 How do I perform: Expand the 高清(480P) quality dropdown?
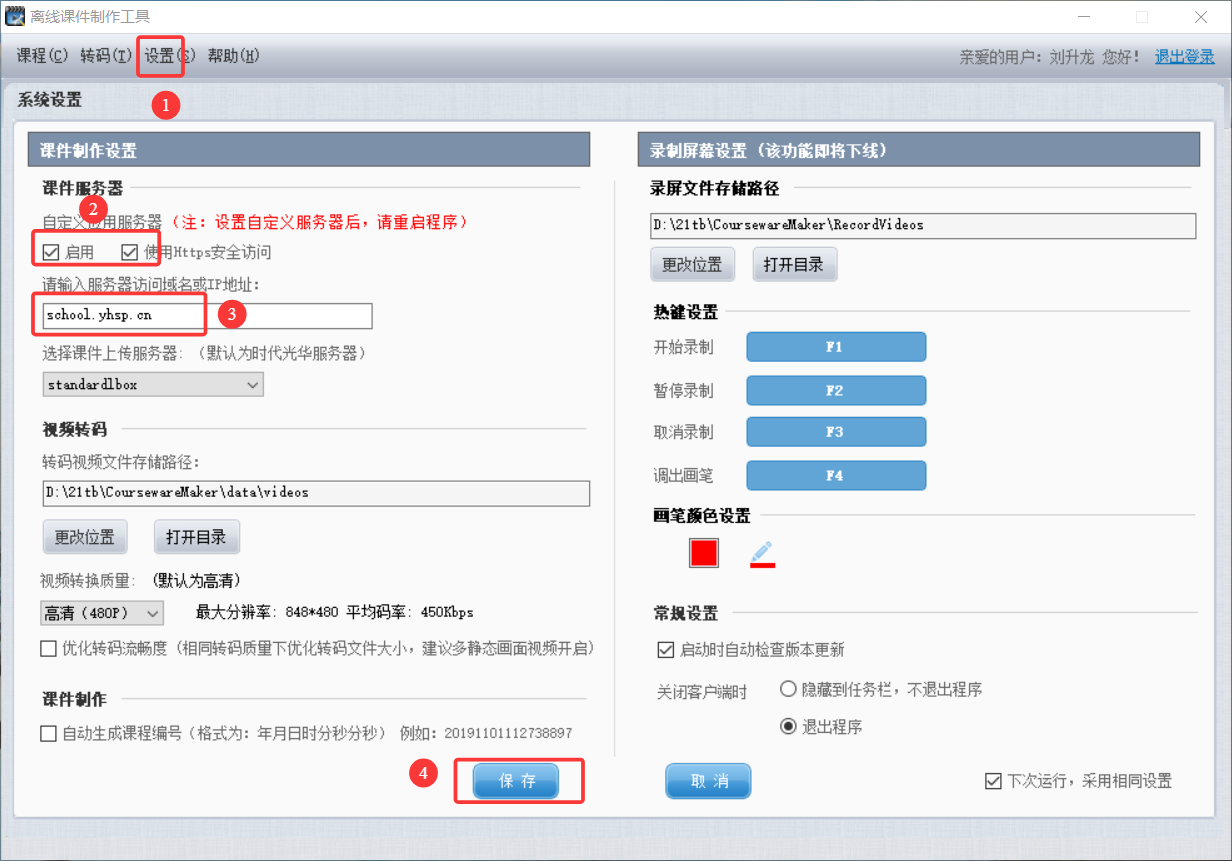point(102,612)
